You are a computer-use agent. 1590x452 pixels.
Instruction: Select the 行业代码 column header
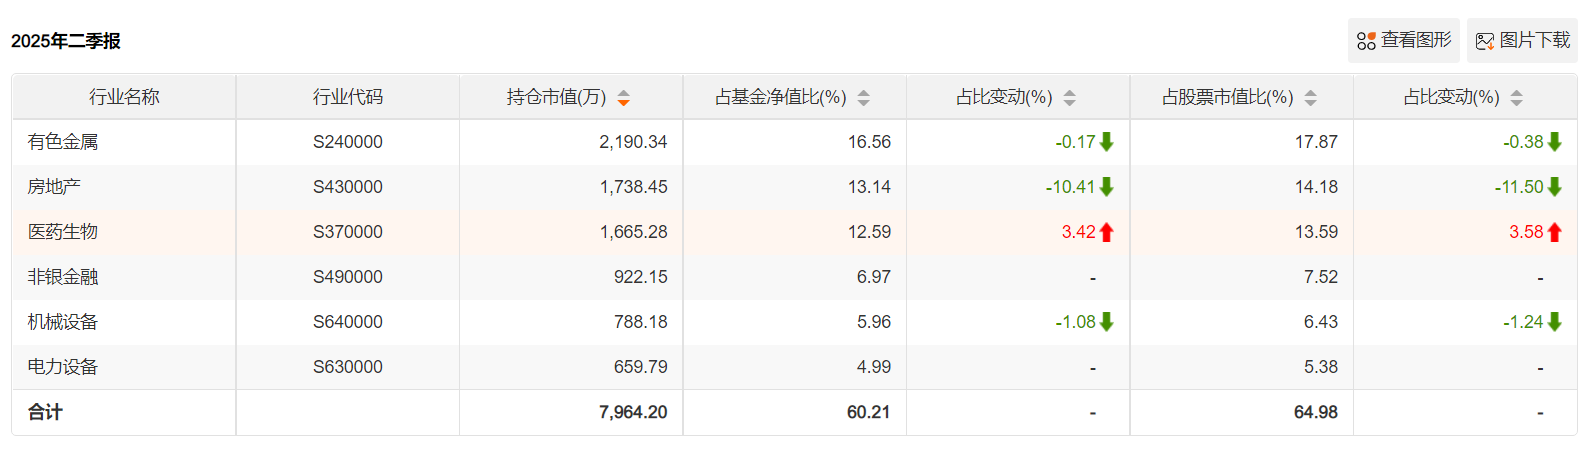tap(348, 97)
